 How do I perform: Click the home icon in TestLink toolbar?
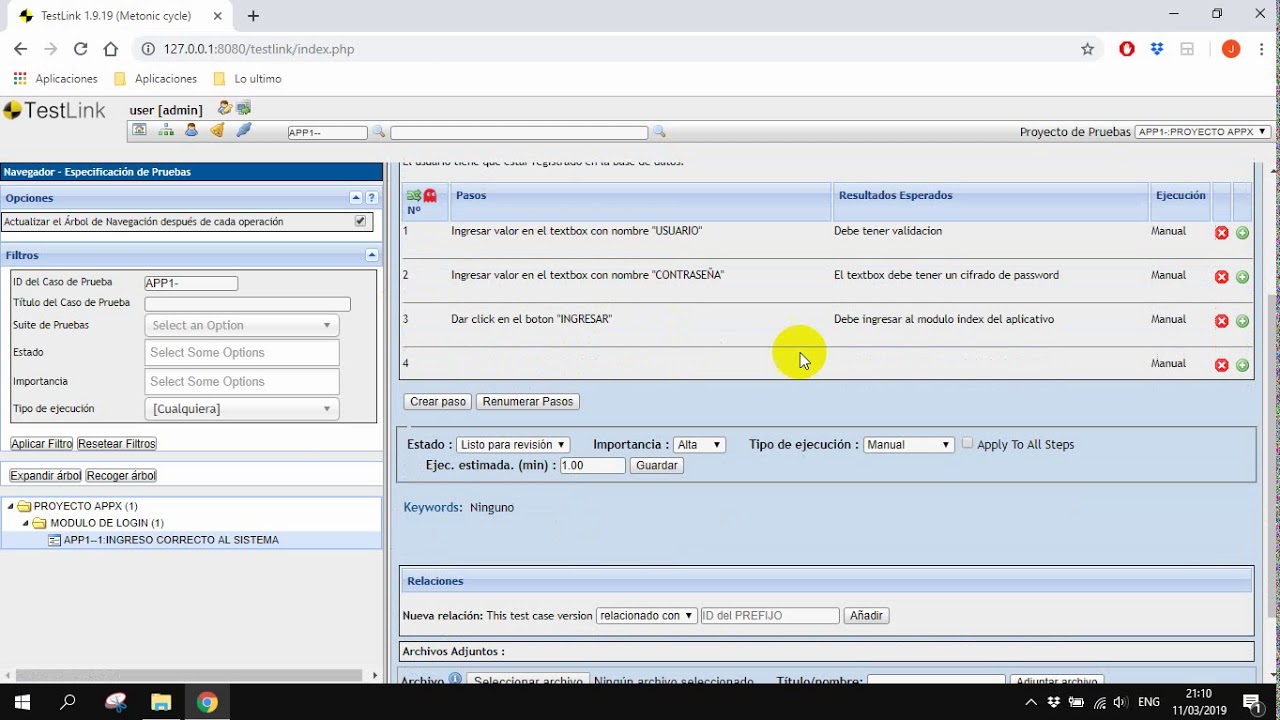(x=139, y=131)
